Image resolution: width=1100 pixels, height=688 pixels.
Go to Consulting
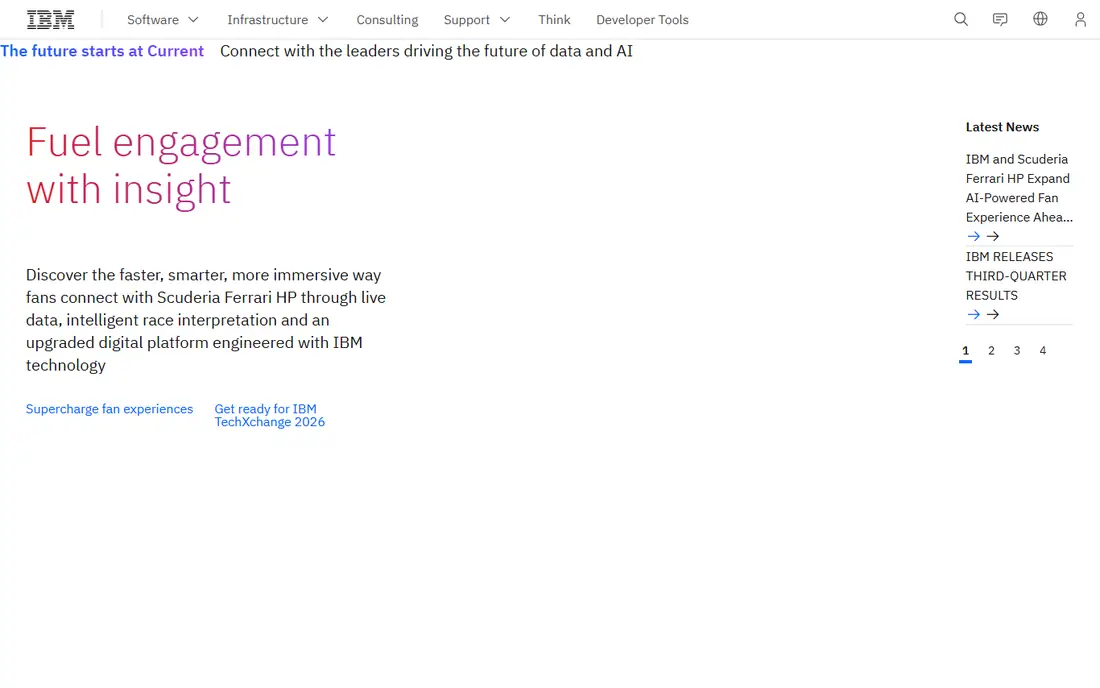(387, 20)
